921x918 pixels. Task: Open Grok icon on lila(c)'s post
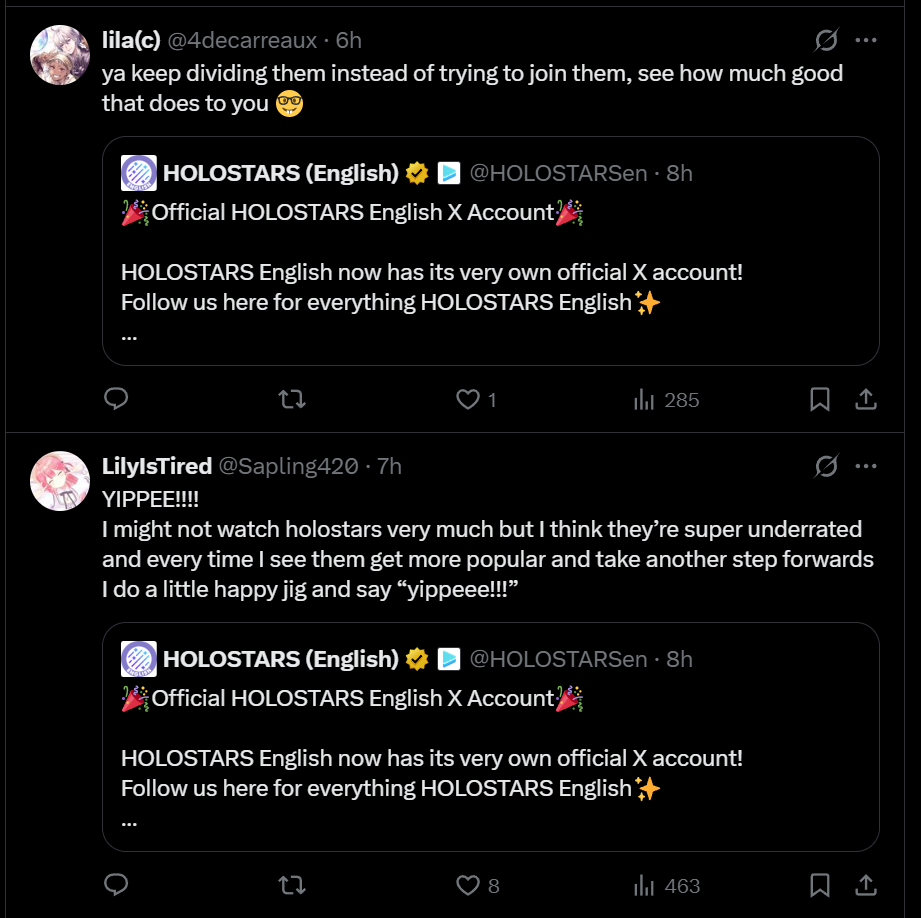(x=826, y=41)
